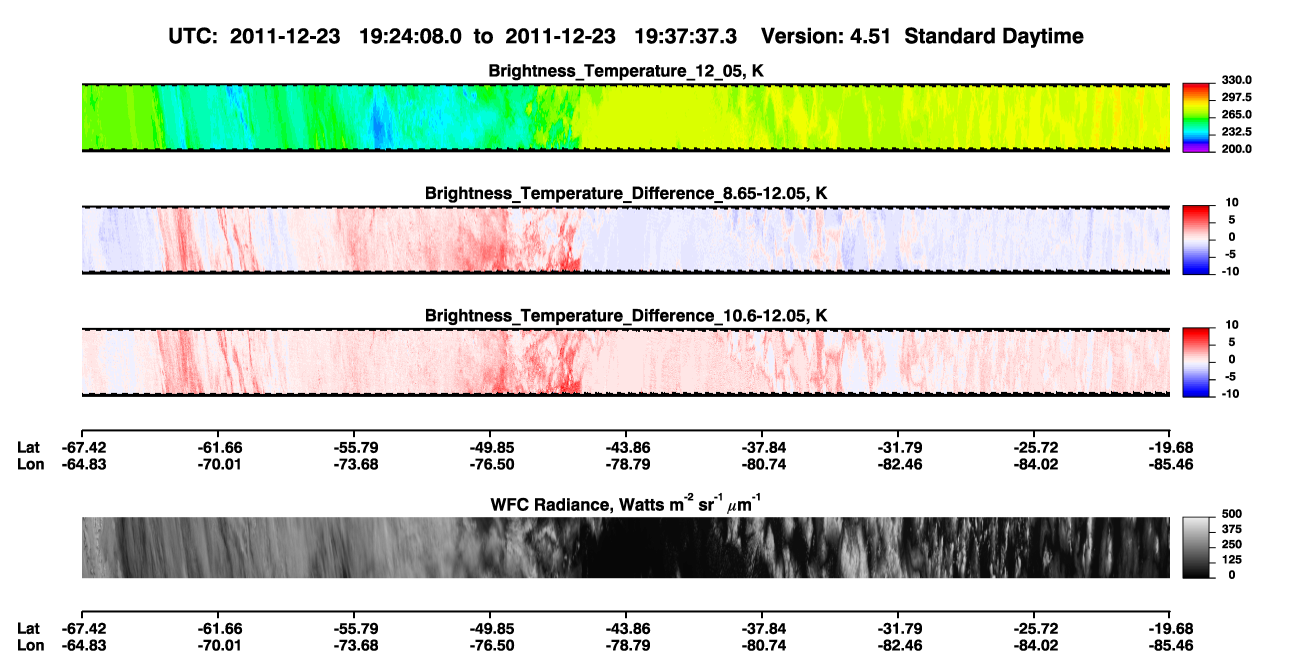
Task: Click the bottom axis Lat label
Action: [x=29, y=628]
